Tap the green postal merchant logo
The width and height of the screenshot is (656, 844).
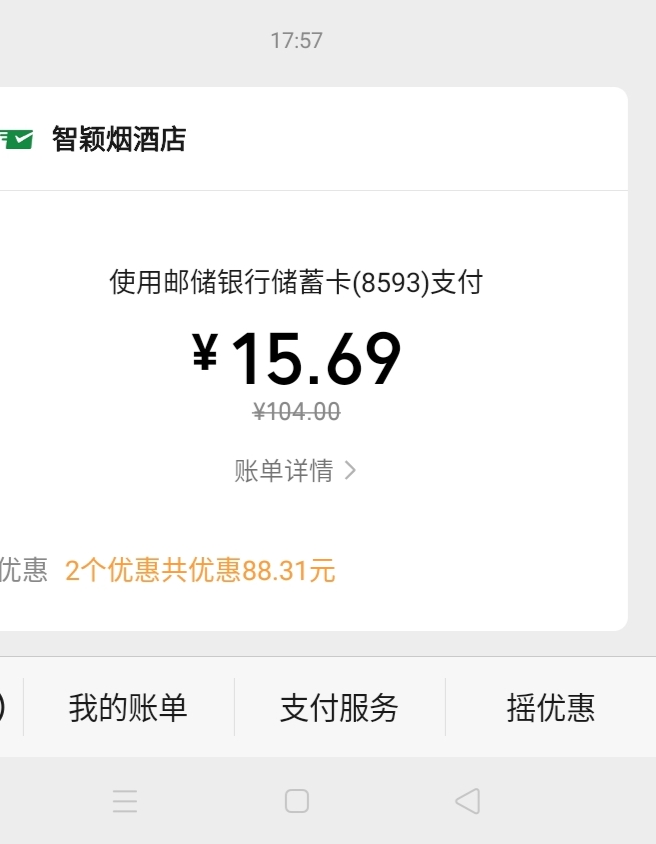click(x=16, y=139)
